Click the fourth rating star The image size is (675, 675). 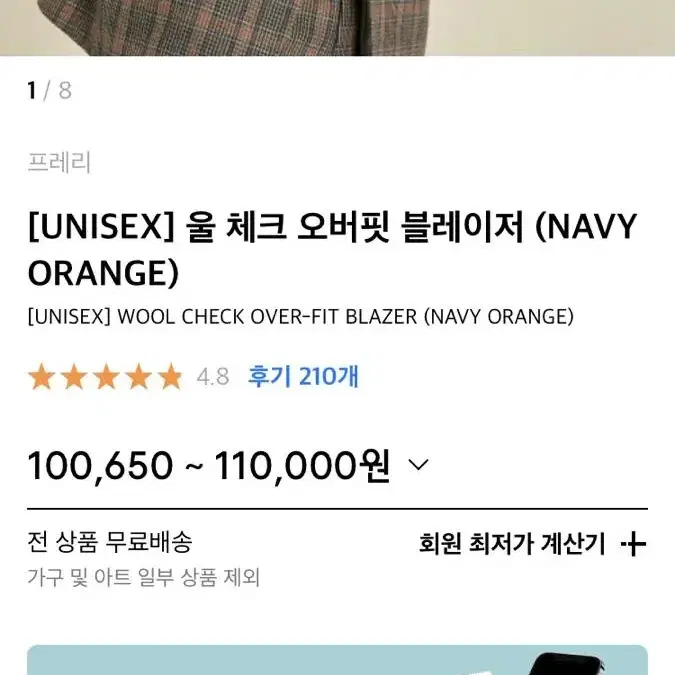(139, 377)
